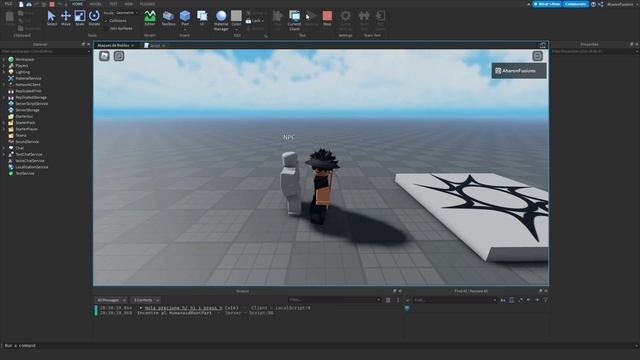The width and height of the screenshot is (640, 360).
Task: Pick the Color swatch in Edit group
Action: [x=236, y=16]
